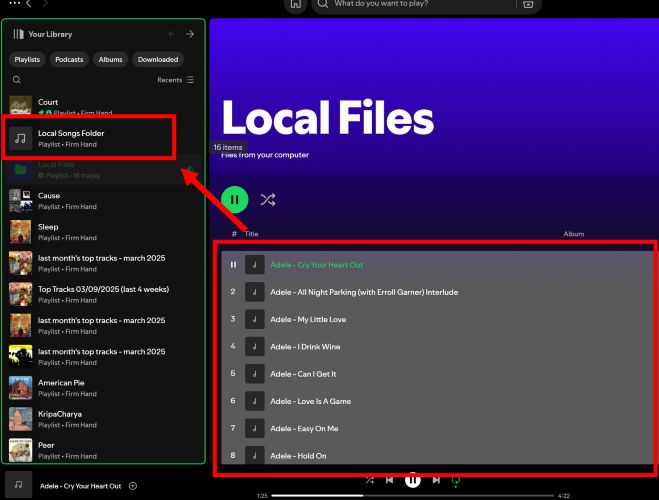
Task: Click the Browse icon beside search field
Action: pyautogui.click(x=528, y=4)
